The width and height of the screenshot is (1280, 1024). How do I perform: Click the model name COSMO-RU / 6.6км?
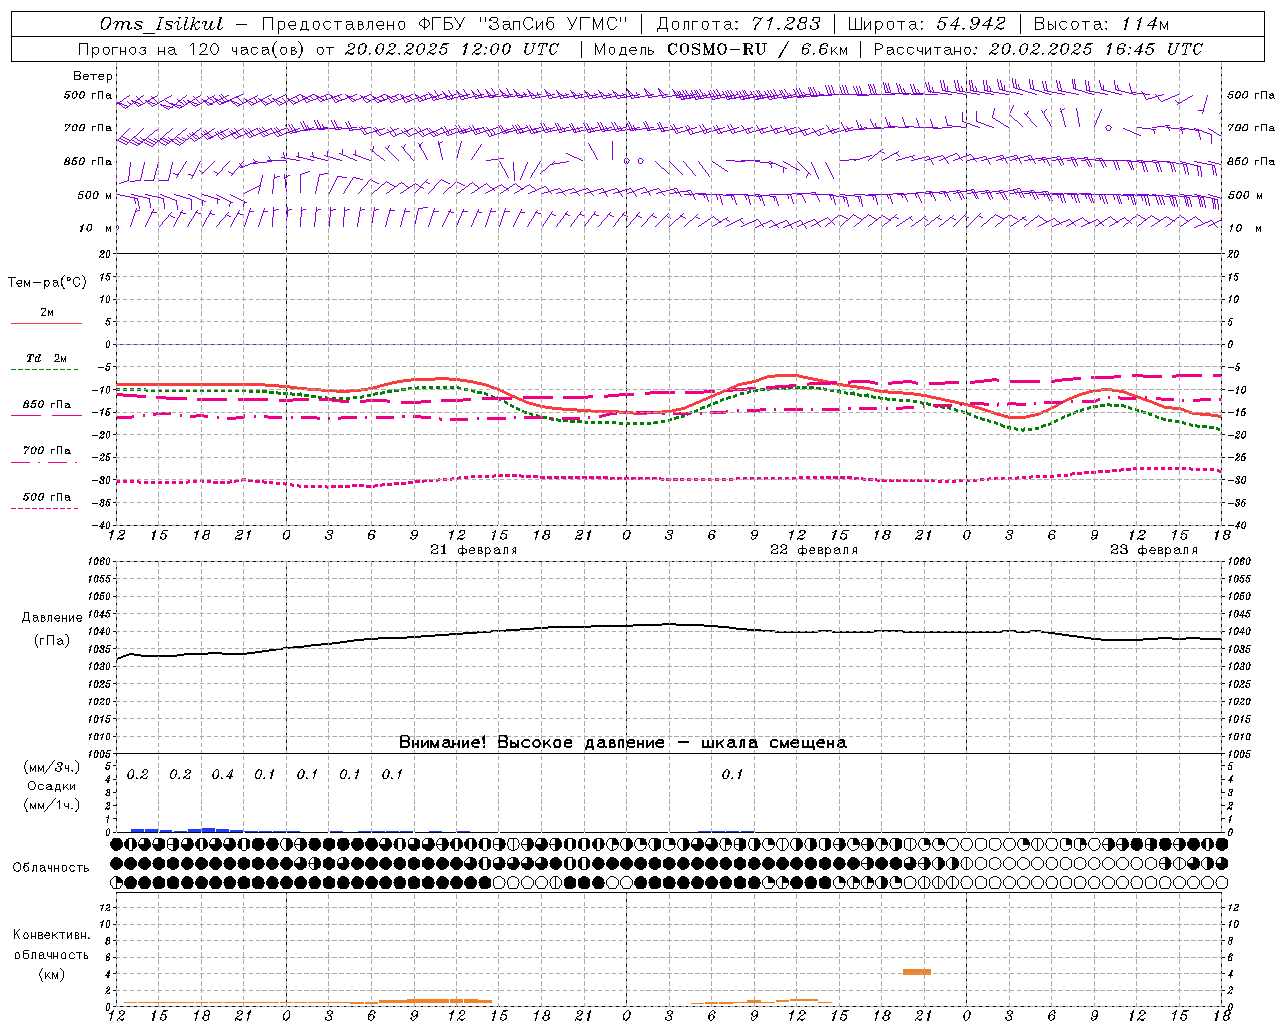pyautogui.click(x=758, y=49)
